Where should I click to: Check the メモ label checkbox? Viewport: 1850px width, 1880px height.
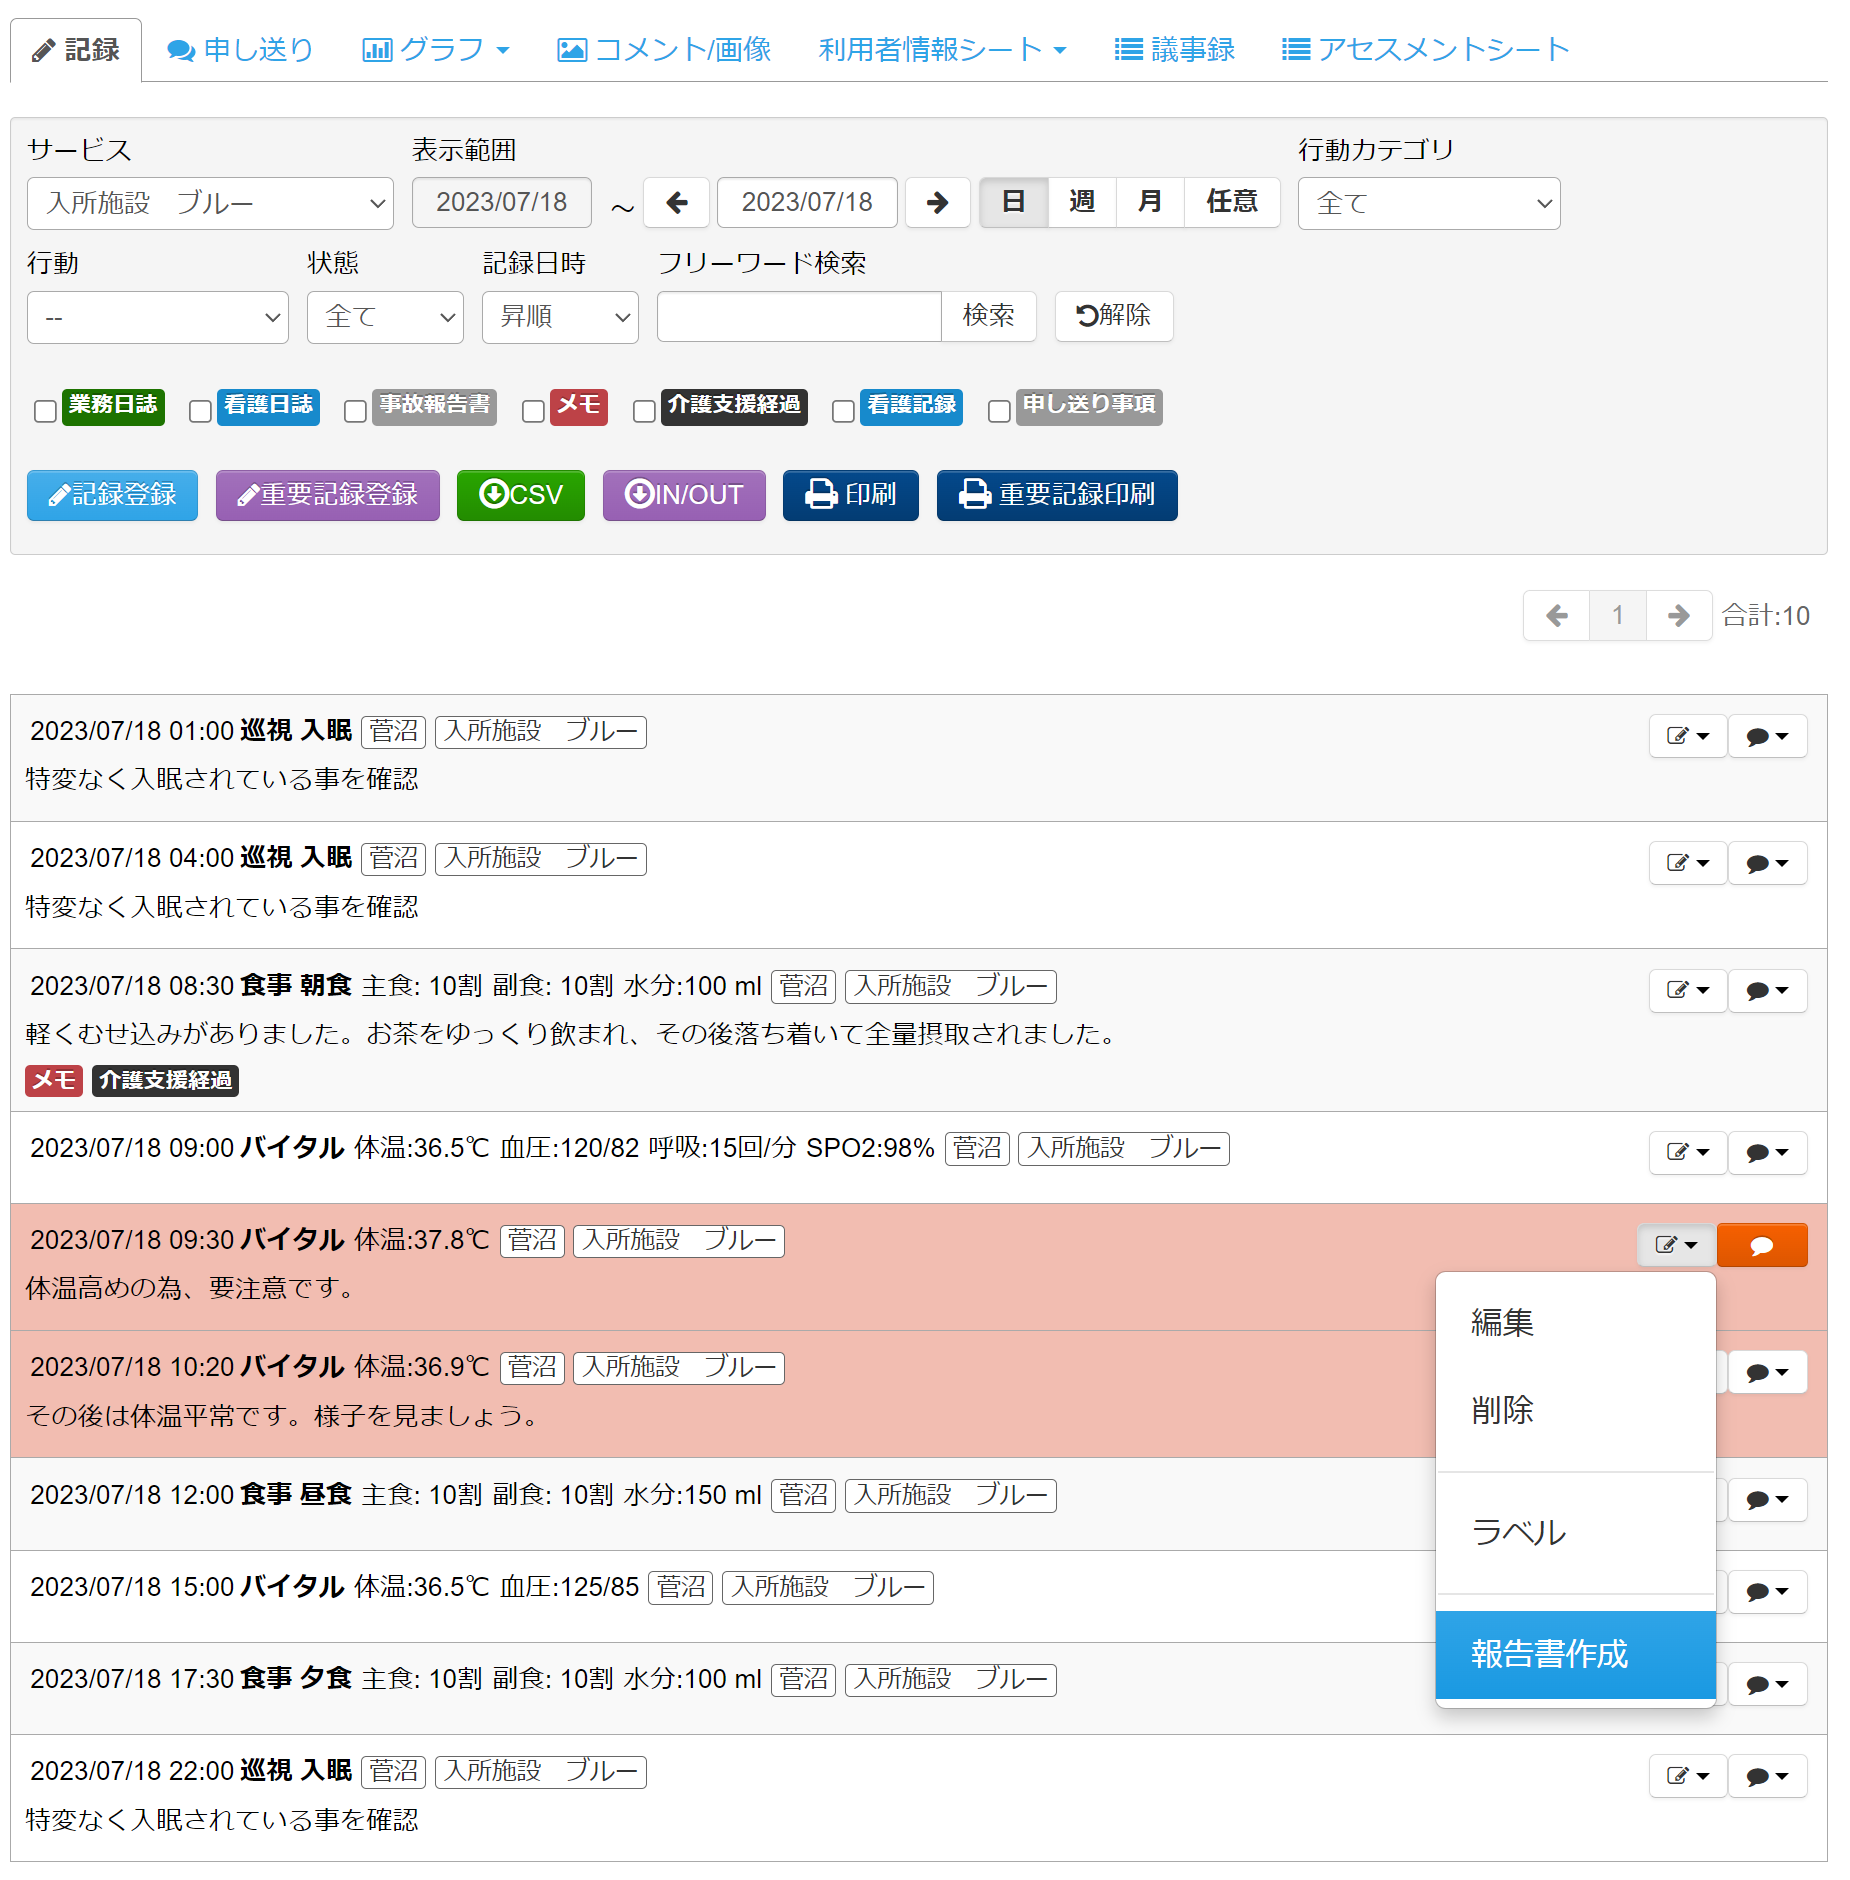coord(533,411)
